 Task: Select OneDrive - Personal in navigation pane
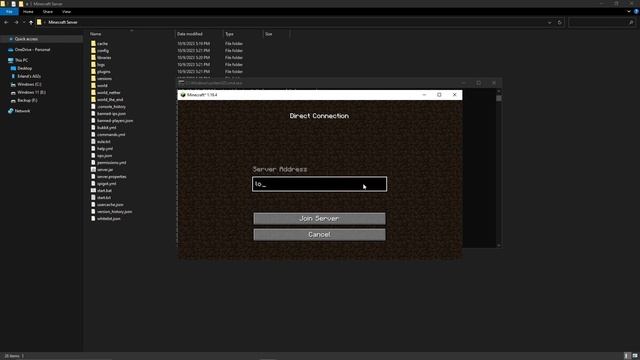(32, 50)
